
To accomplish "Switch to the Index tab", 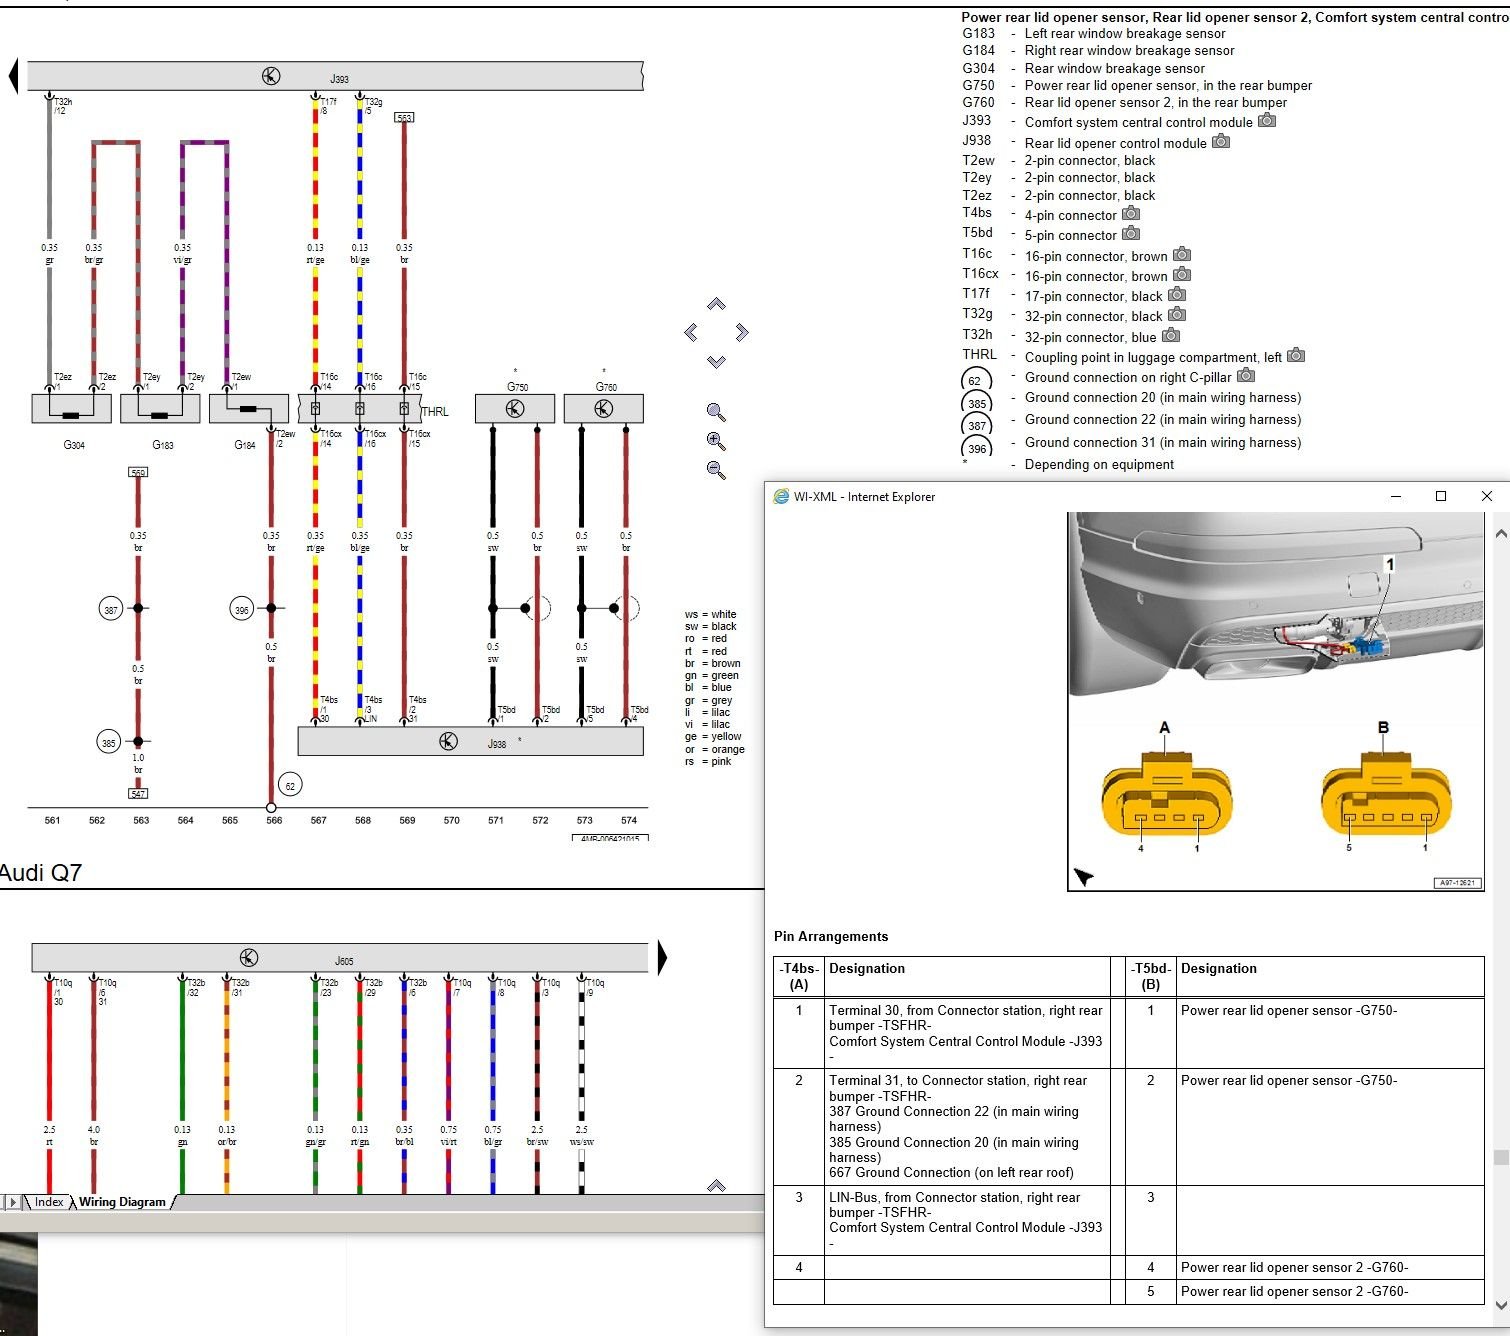I will tap(48, 1202).
